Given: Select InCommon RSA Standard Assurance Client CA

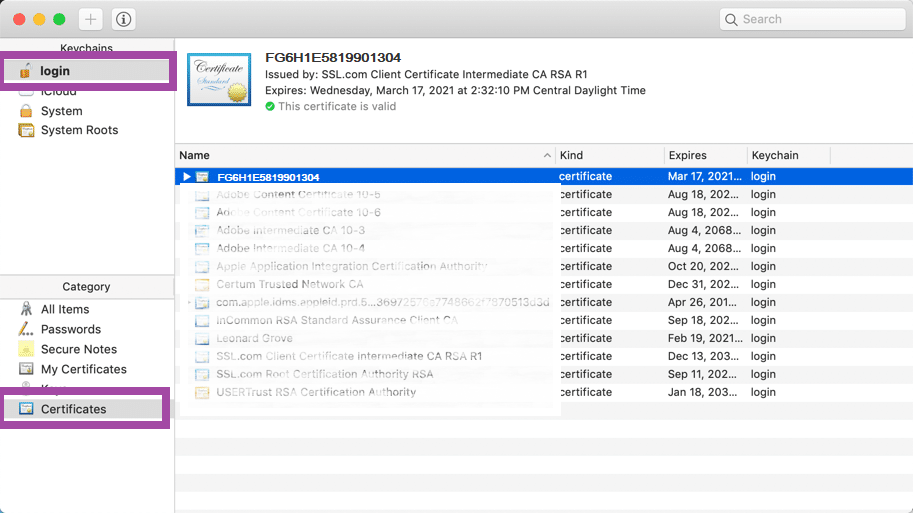Looking at the screenshot, I should (x=544, y=321).
